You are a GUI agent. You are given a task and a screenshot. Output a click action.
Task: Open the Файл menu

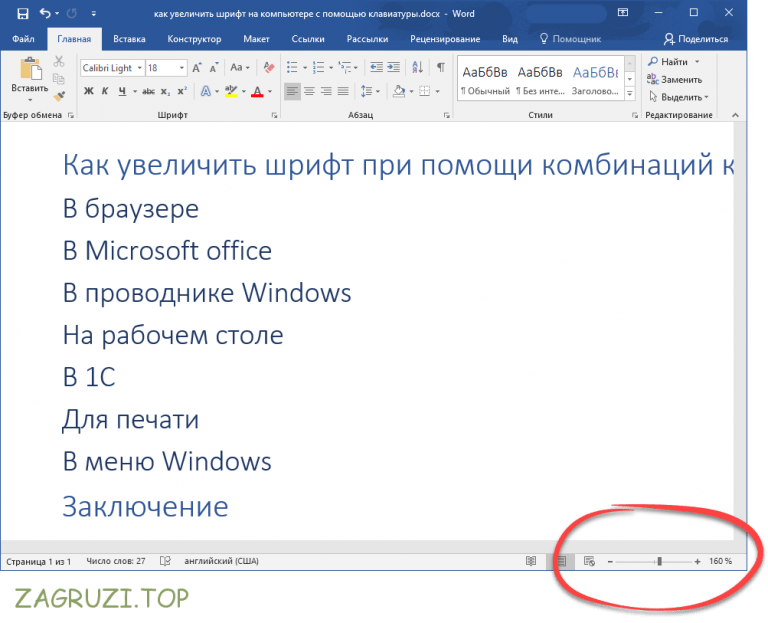click(23, 39)
